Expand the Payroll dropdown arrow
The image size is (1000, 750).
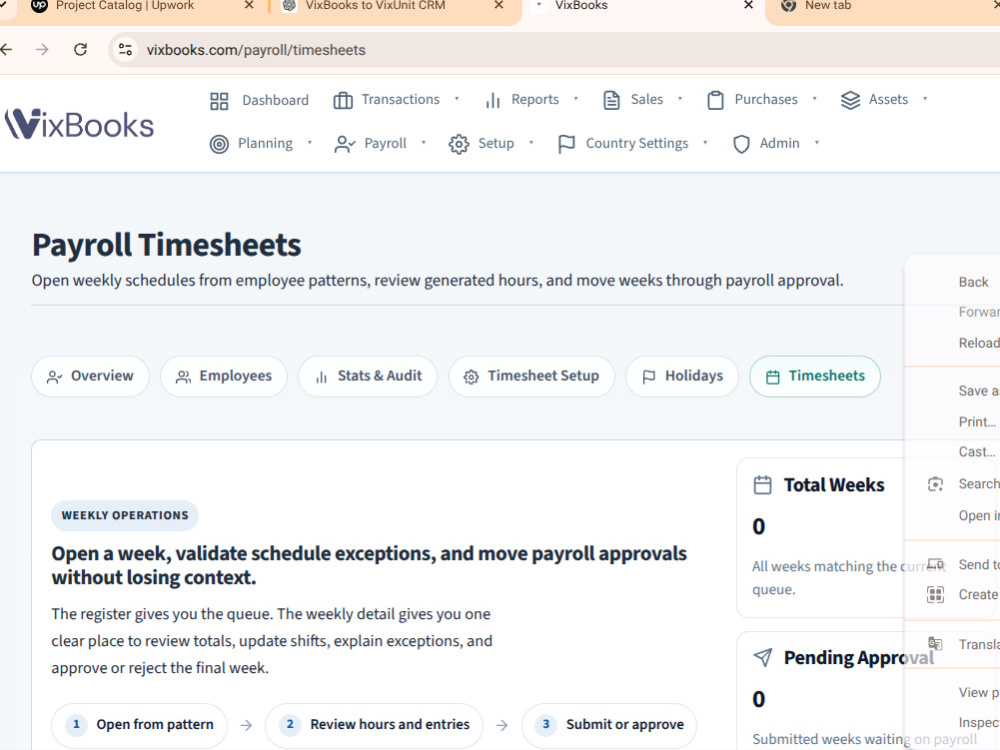point(423,143)
